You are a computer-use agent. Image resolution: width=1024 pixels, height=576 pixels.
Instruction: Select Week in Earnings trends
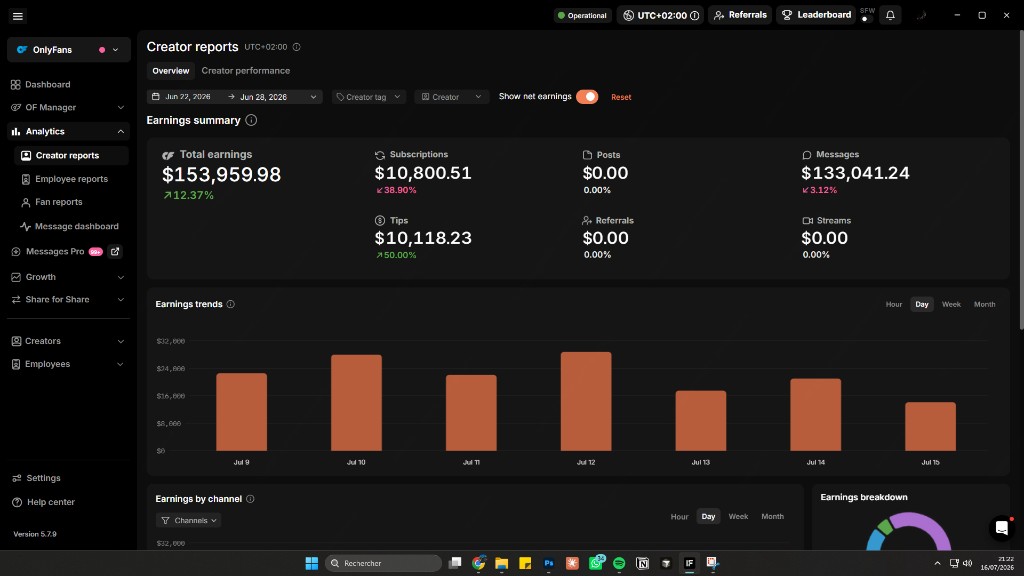[951, 304]
